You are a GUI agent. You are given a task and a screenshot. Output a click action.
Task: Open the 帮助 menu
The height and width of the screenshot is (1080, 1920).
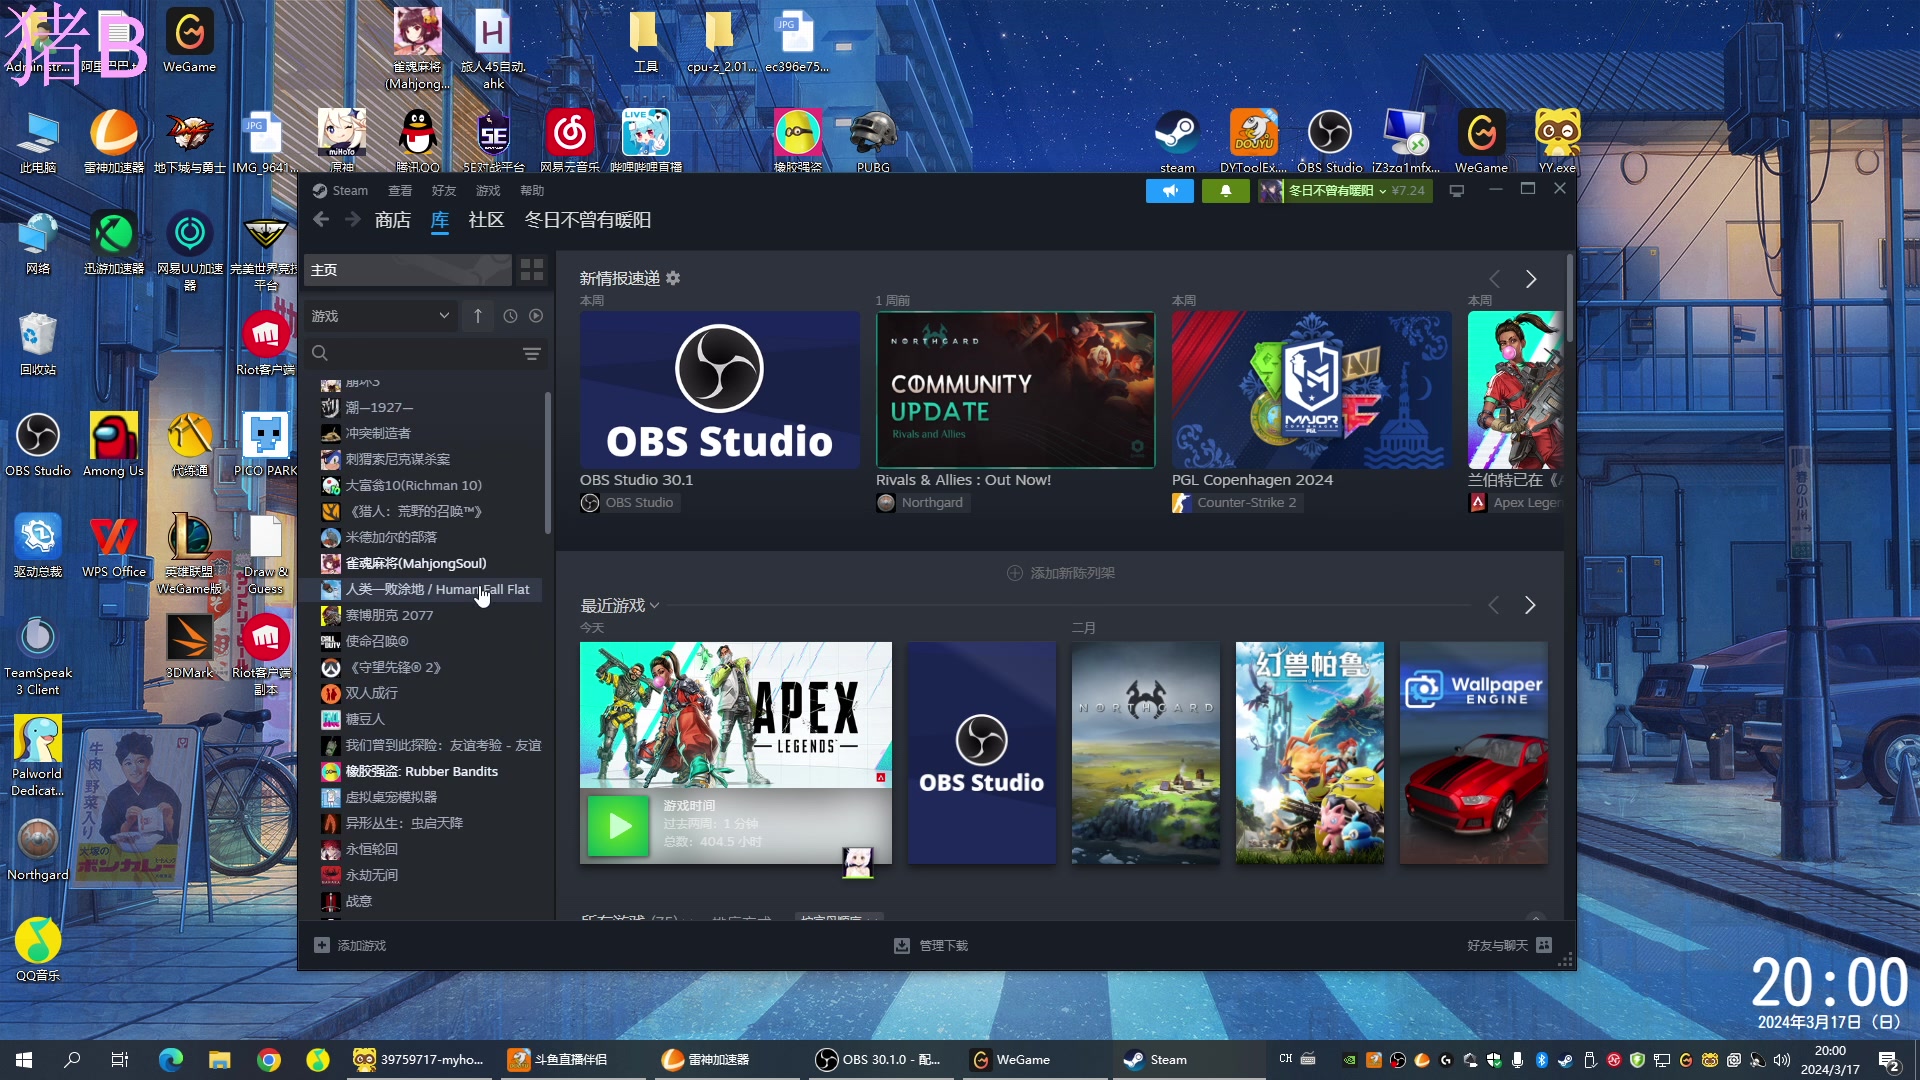pos(532,190)
